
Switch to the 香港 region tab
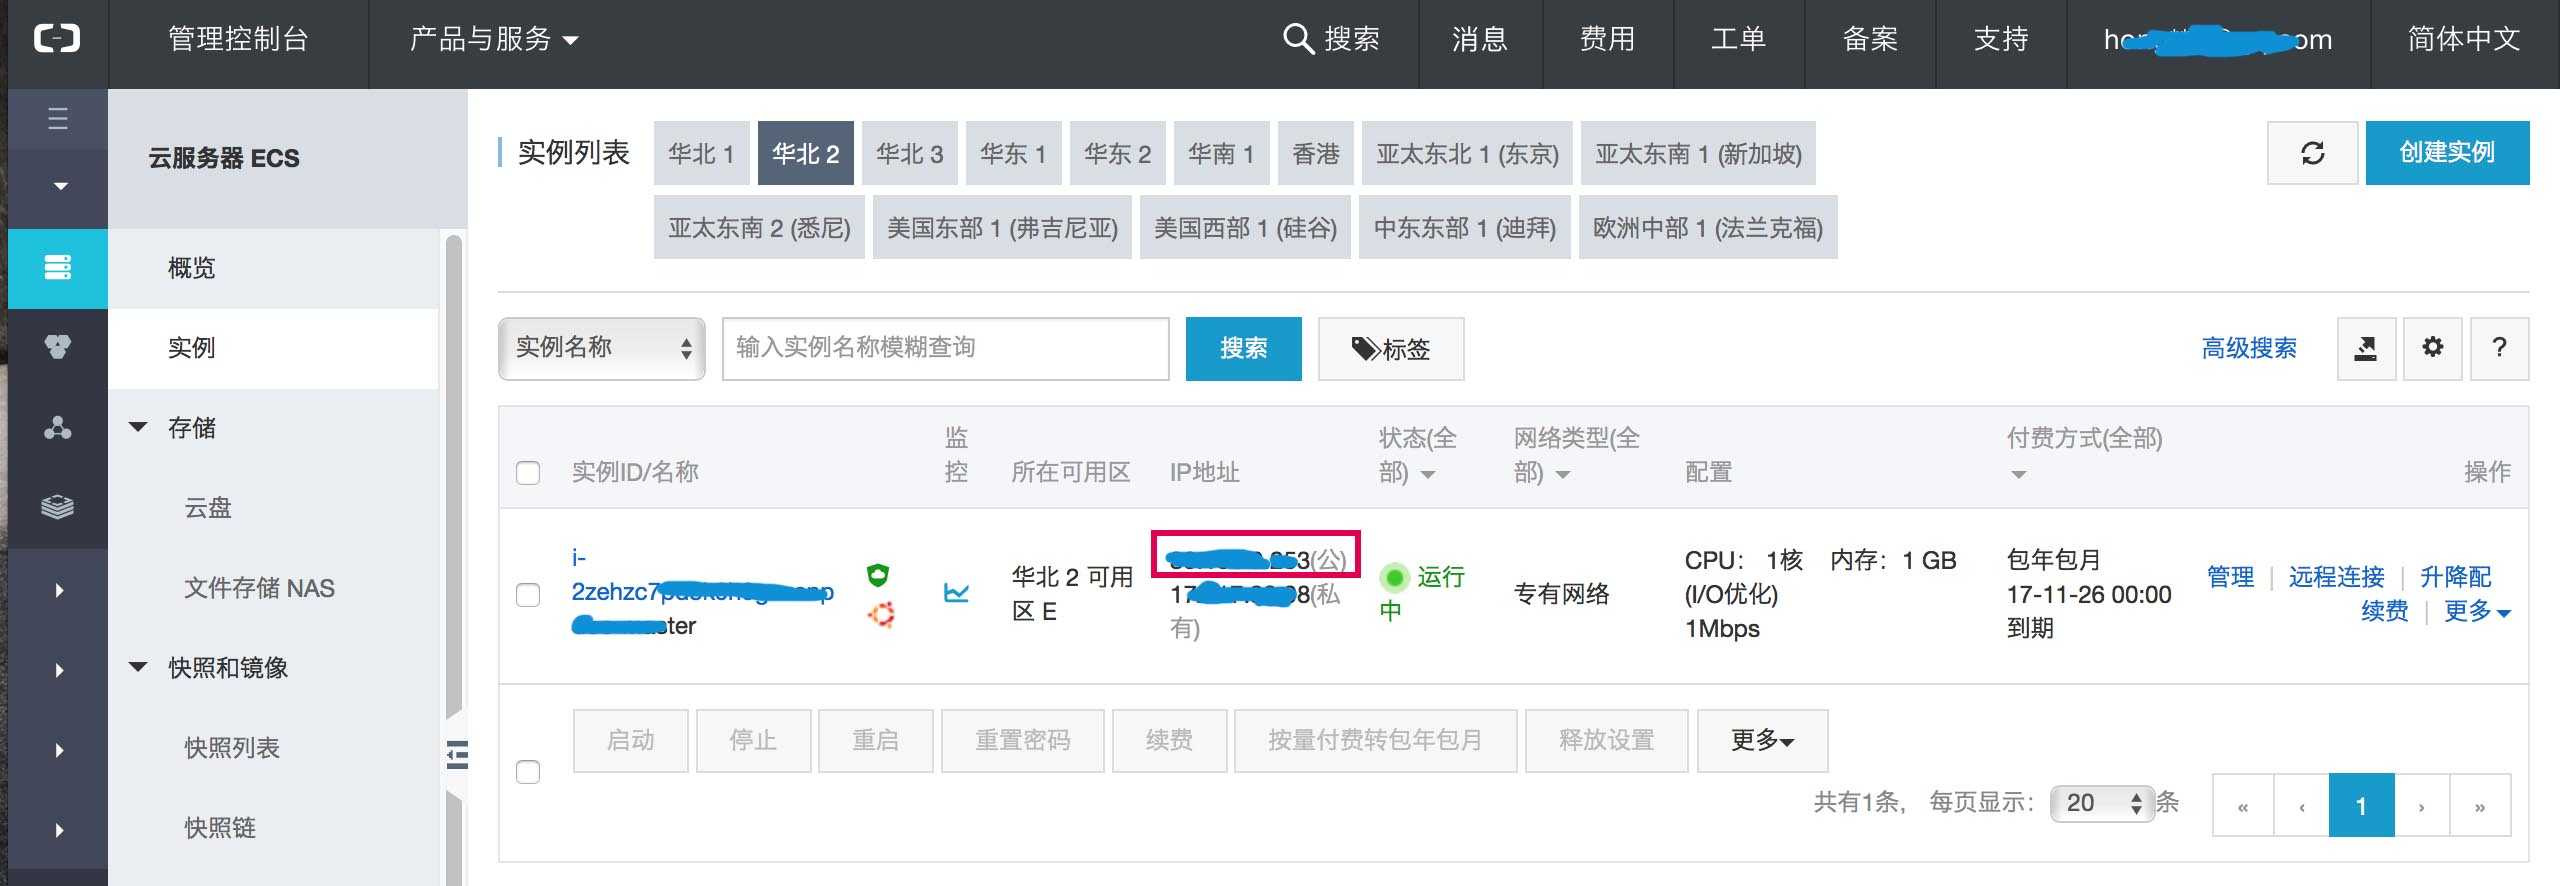(x=1315, y=153)
